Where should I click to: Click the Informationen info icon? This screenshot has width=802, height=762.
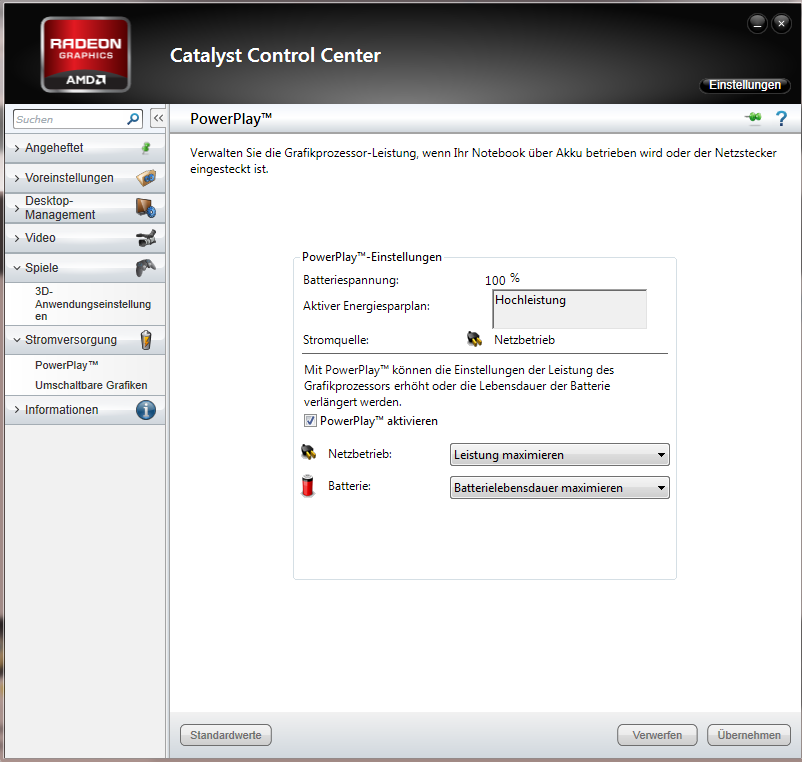[x=146, y=410]
